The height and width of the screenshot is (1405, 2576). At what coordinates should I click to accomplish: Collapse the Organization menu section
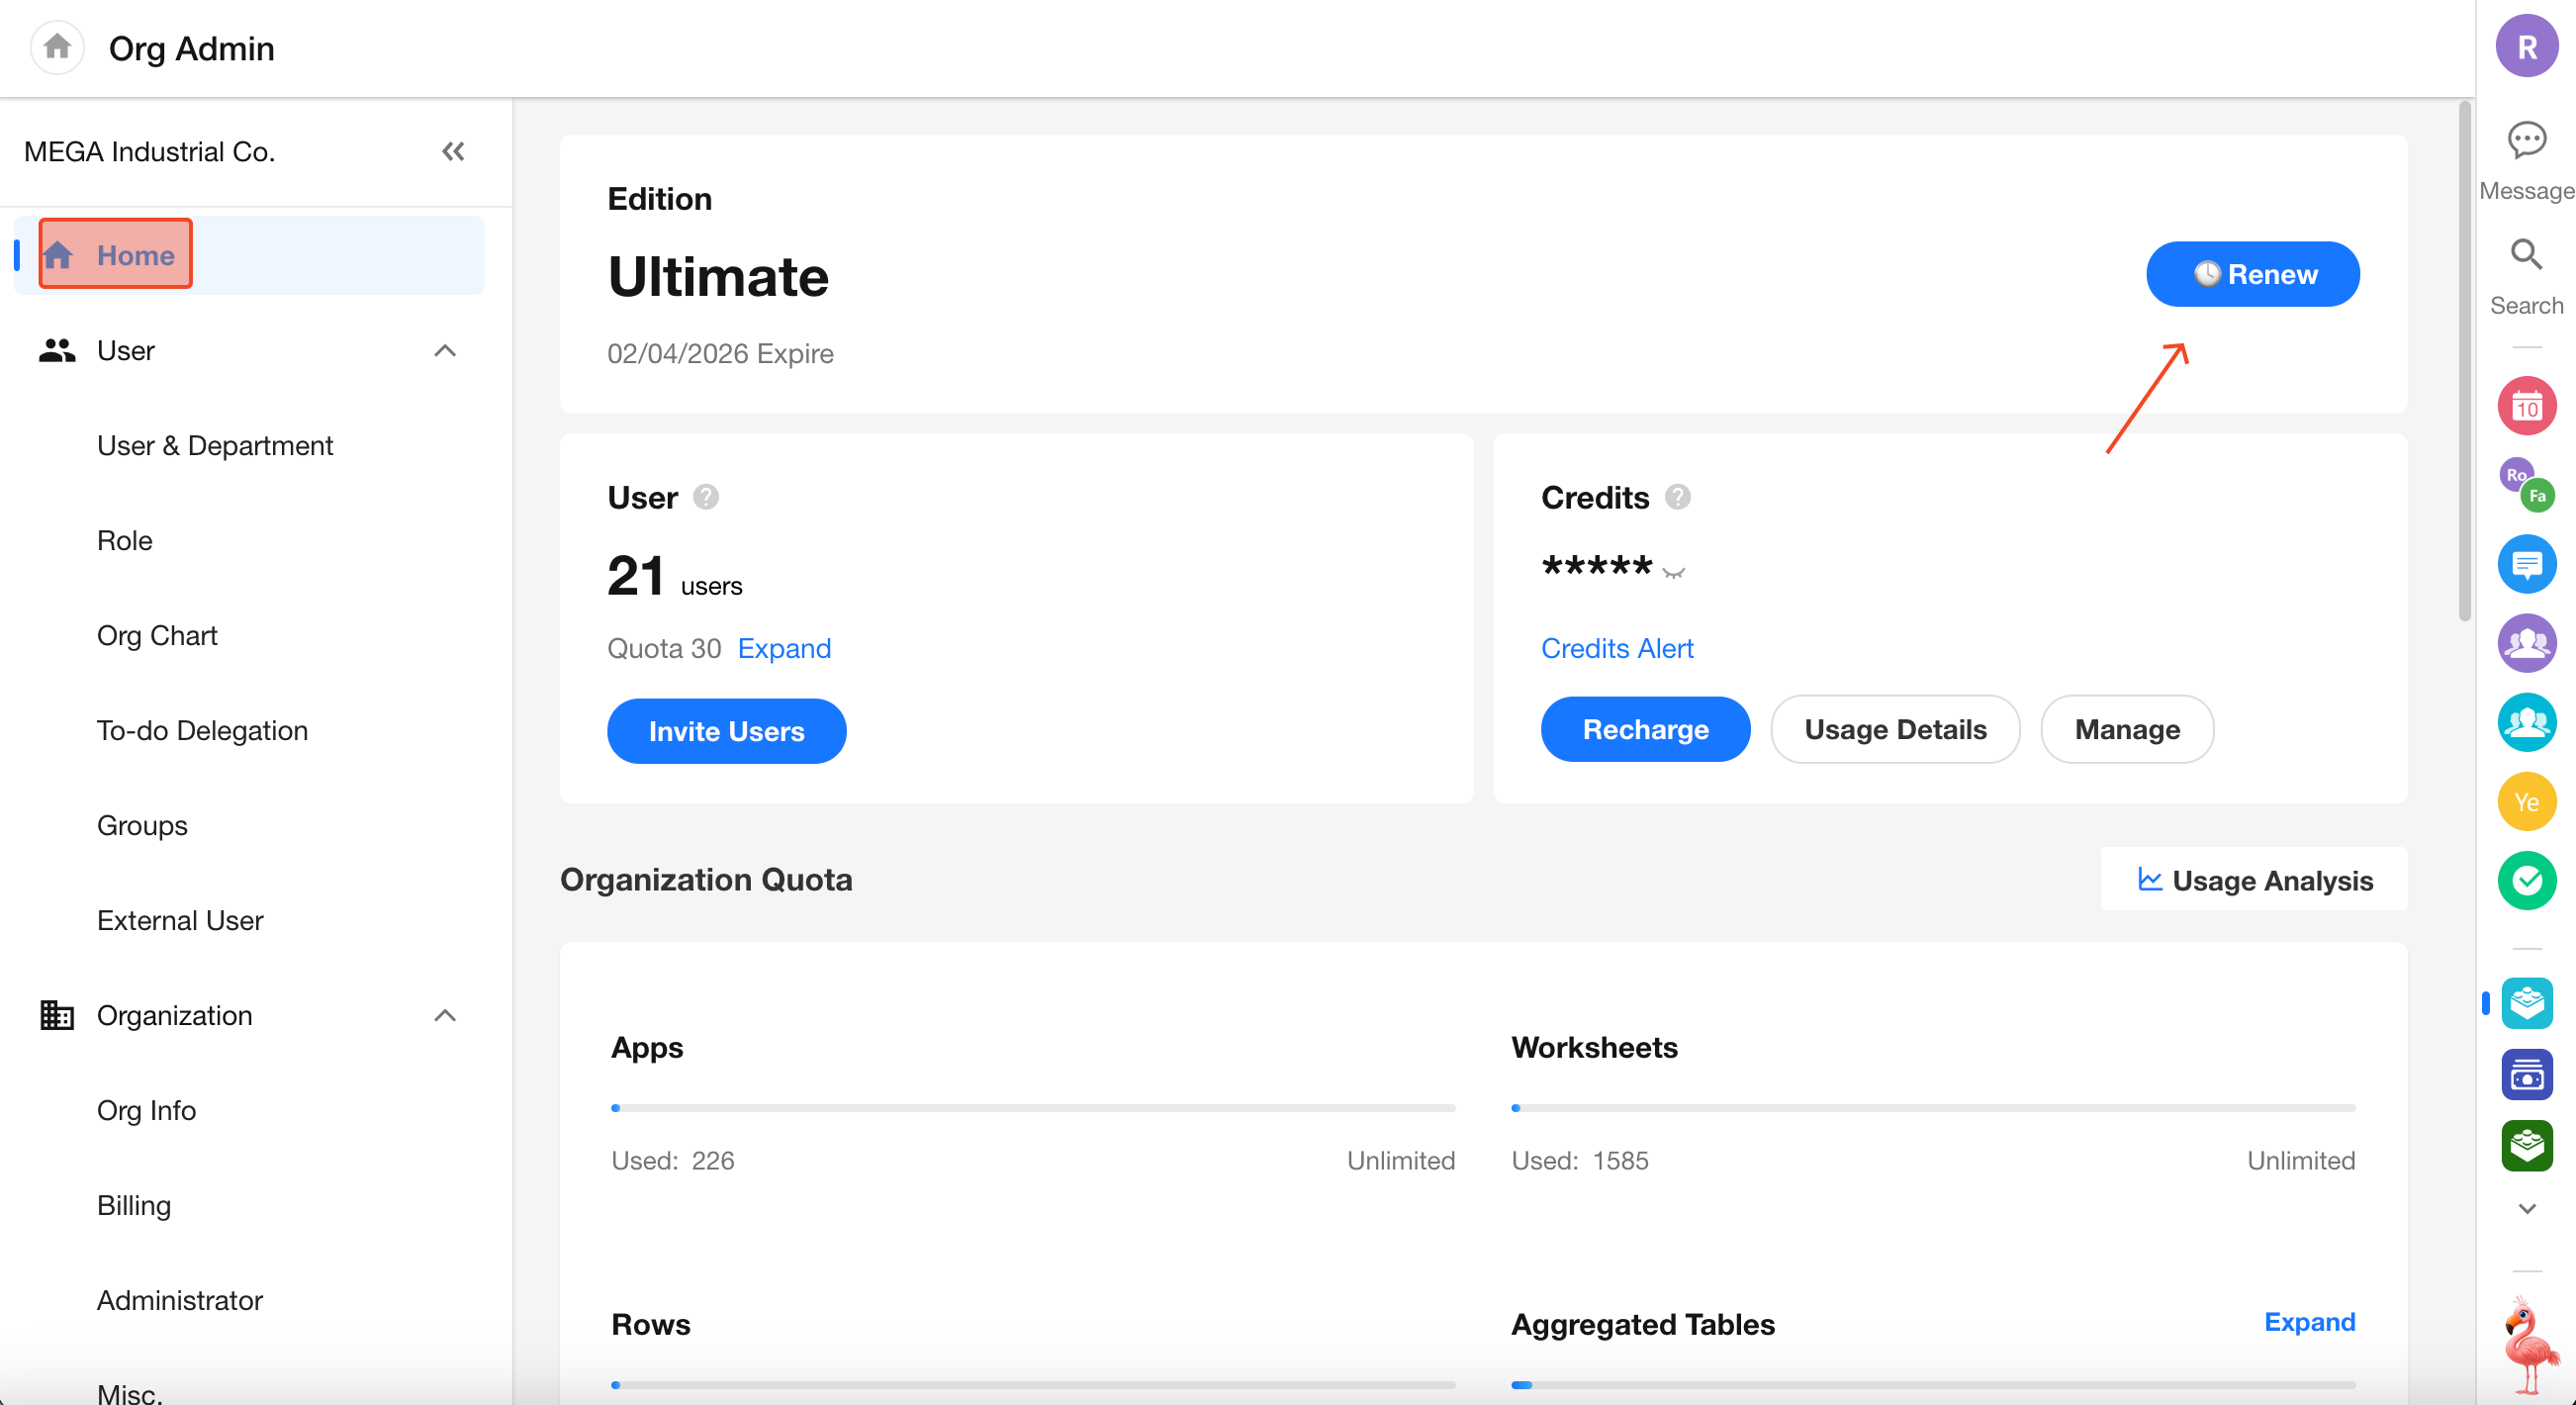tap(445, 1015)
